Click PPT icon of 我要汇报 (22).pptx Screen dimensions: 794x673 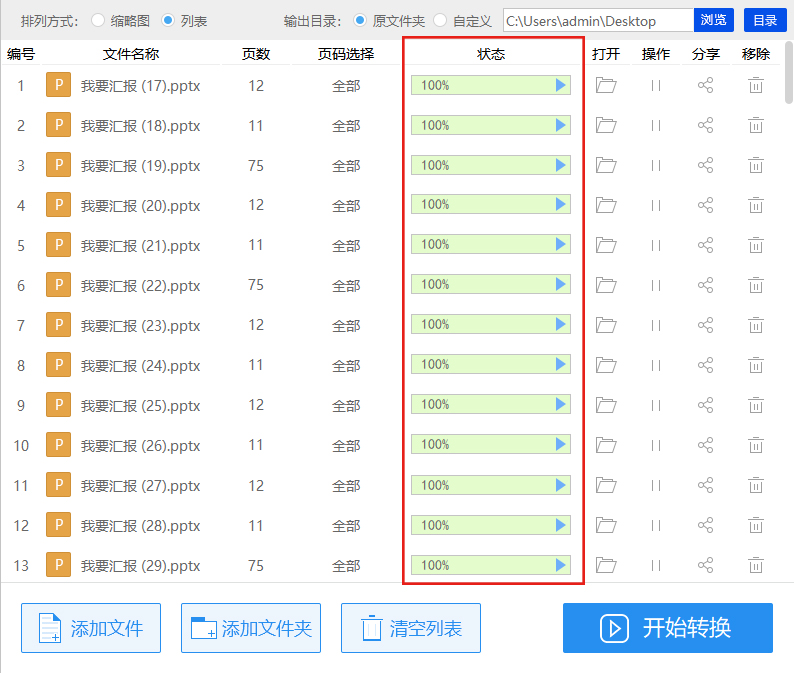tap(58, 285)
